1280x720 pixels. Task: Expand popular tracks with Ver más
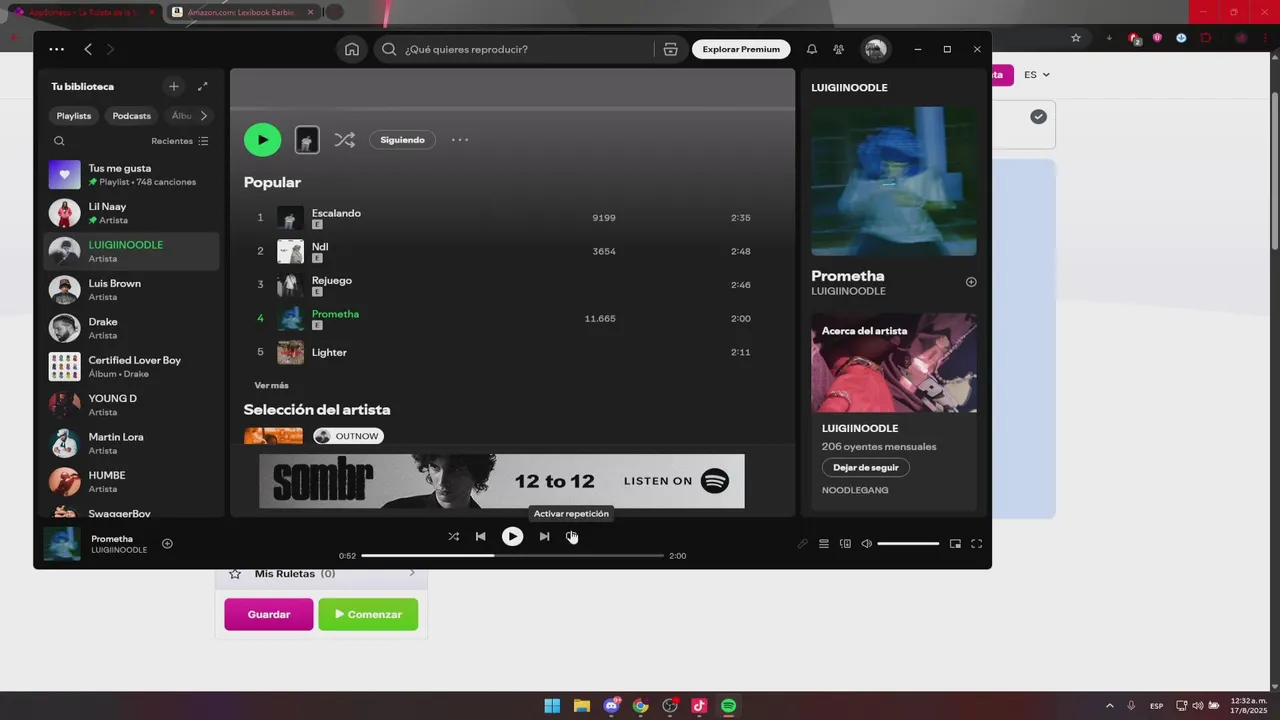[271, 385]
